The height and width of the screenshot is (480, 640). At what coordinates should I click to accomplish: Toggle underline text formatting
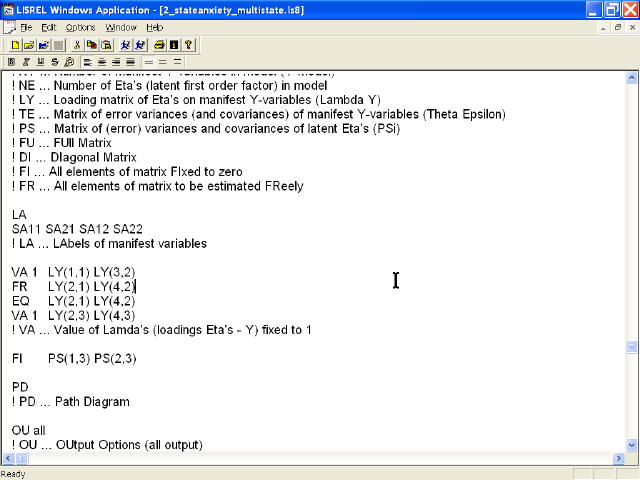pos(40,62)
